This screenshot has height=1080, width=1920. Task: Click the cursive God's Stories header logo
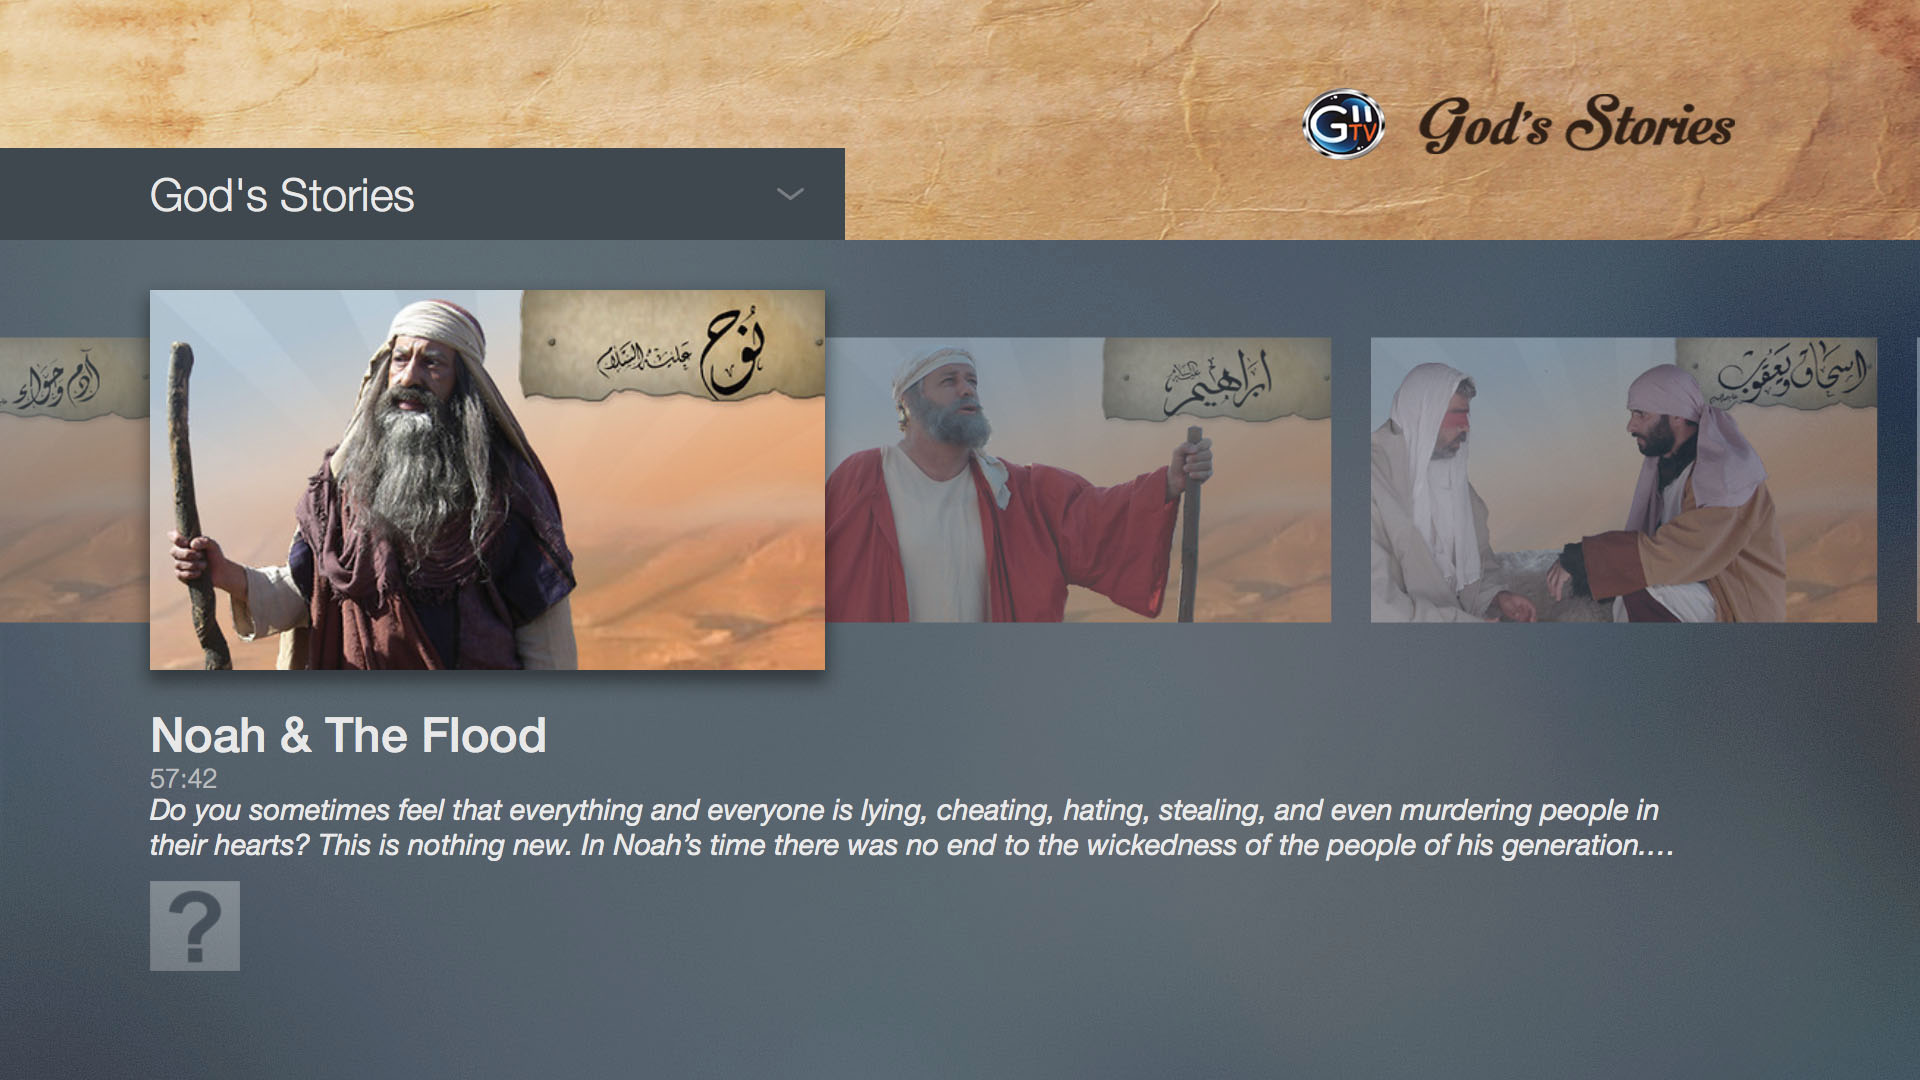[1576, 125]
